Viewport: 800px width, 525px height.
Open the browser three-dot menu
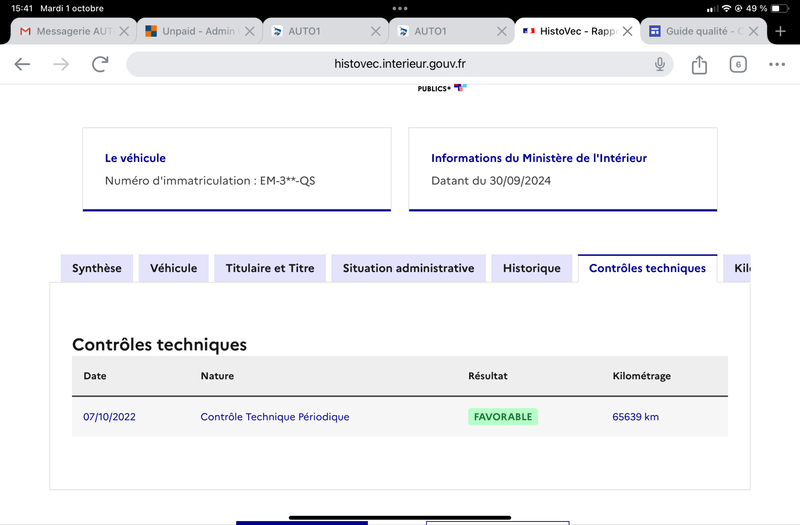[x=777, y=64]
